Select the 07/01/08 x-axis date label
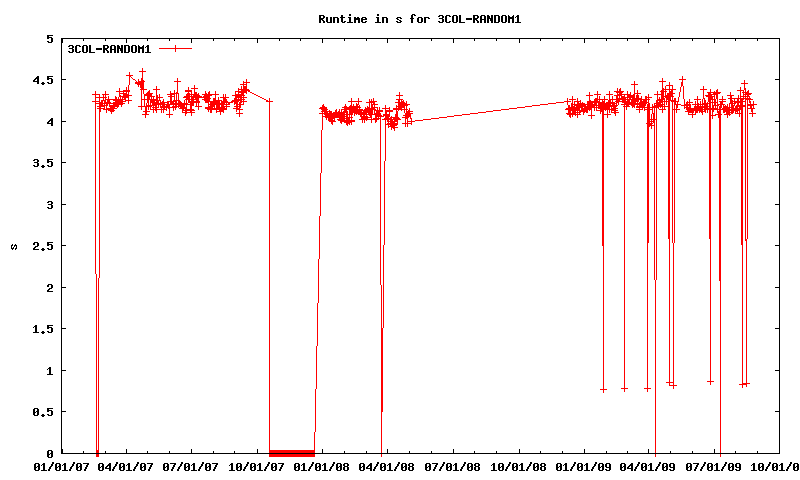 click(454, 466)
